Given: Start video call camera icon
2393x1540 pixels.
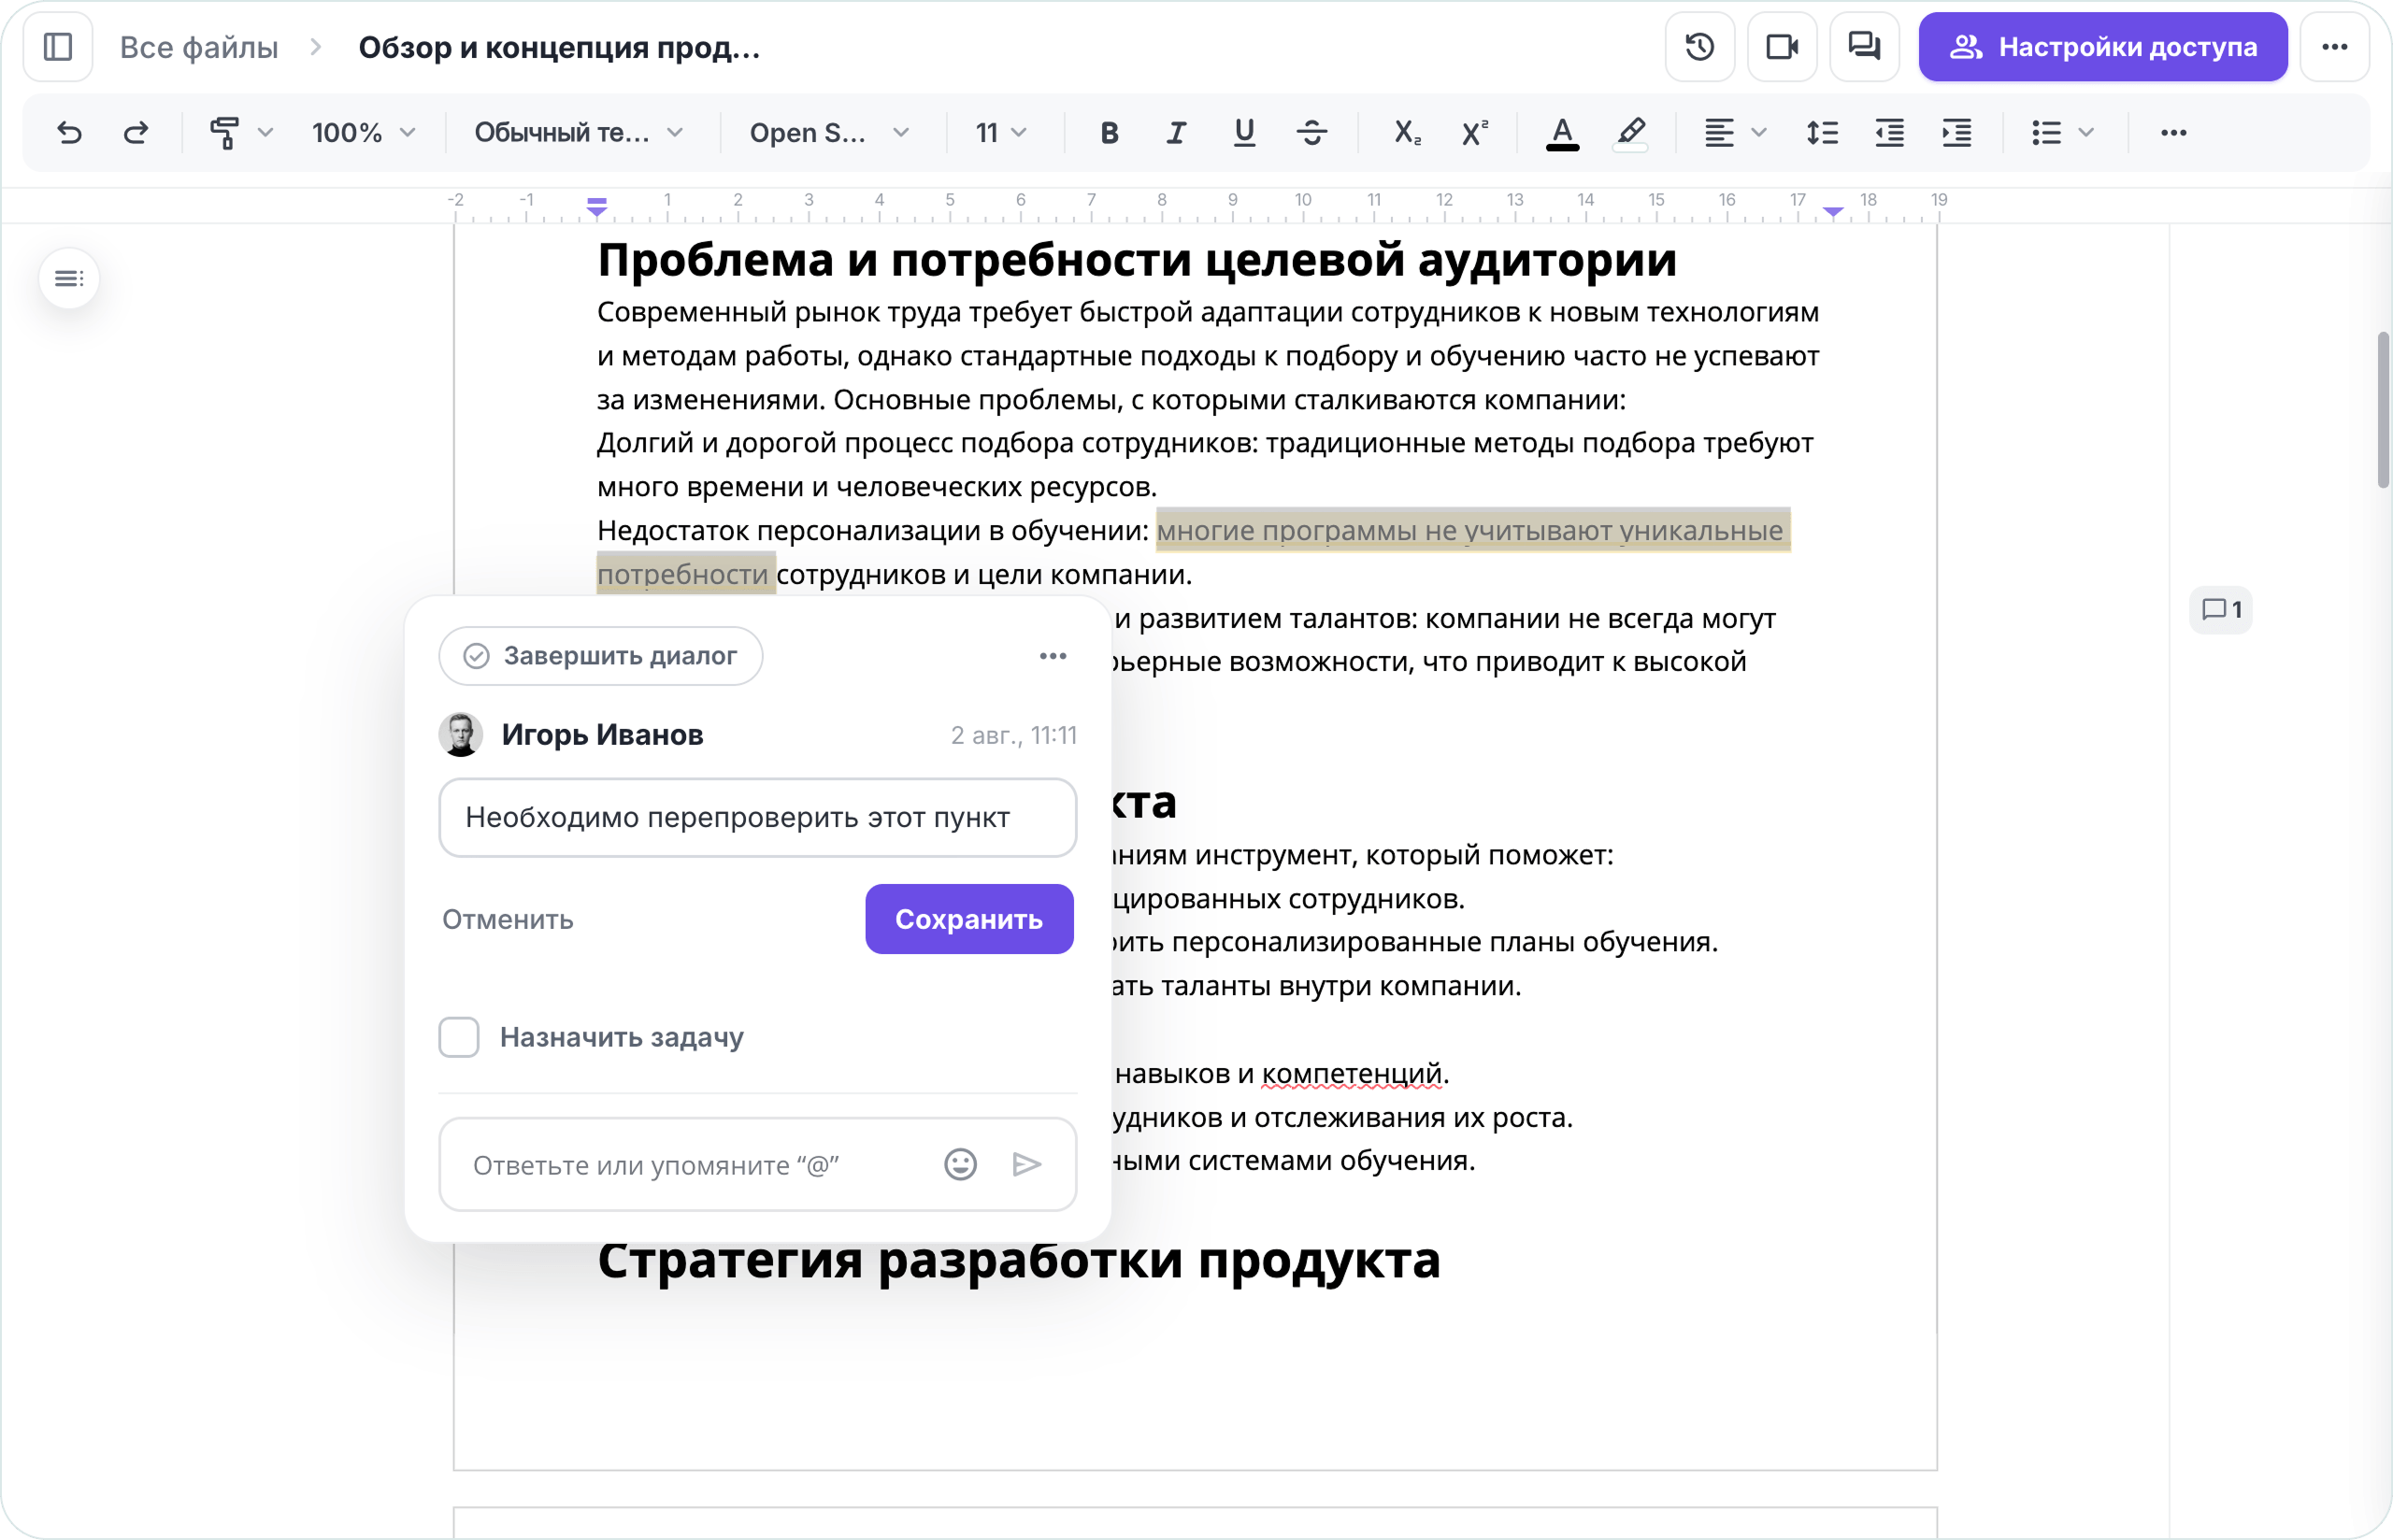Looking at the screenshot, I should (1781, 47).
